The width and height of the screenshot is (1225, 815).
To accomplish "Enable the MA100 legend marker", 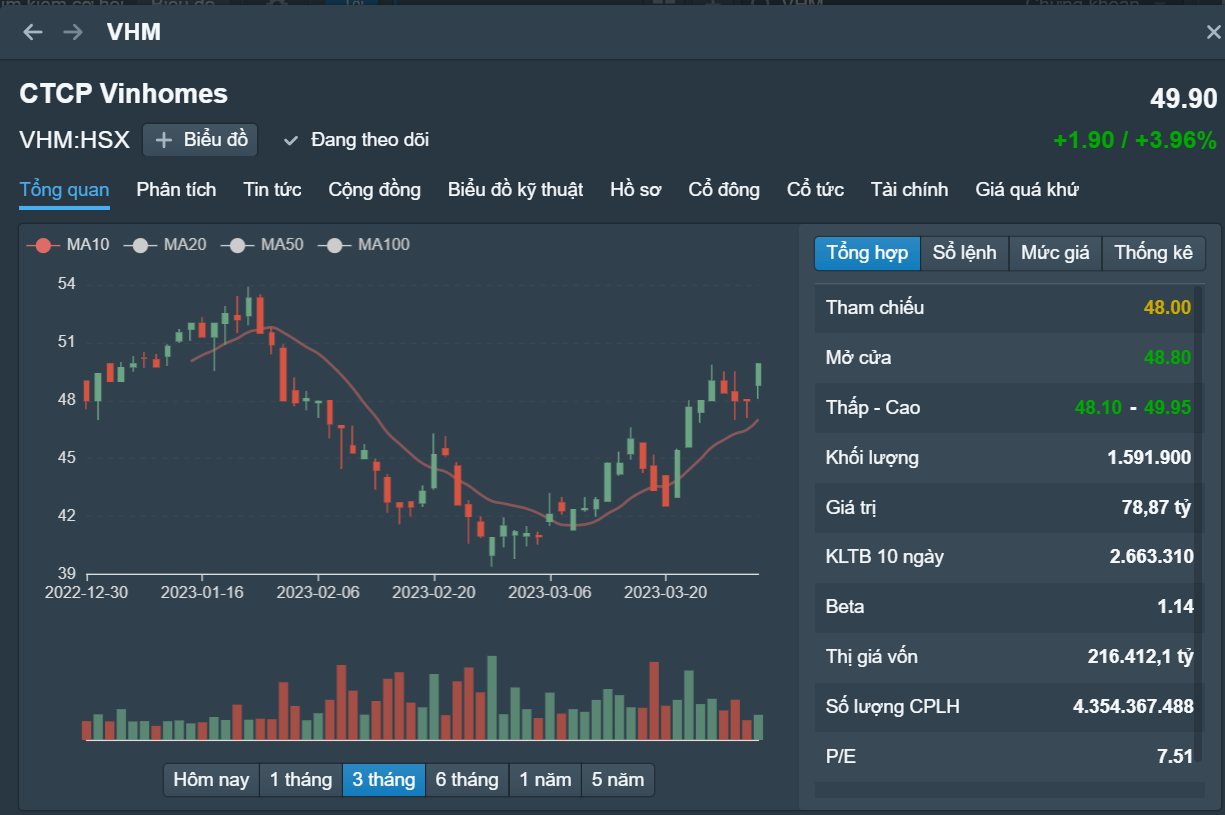I will (x=334, y=245).
